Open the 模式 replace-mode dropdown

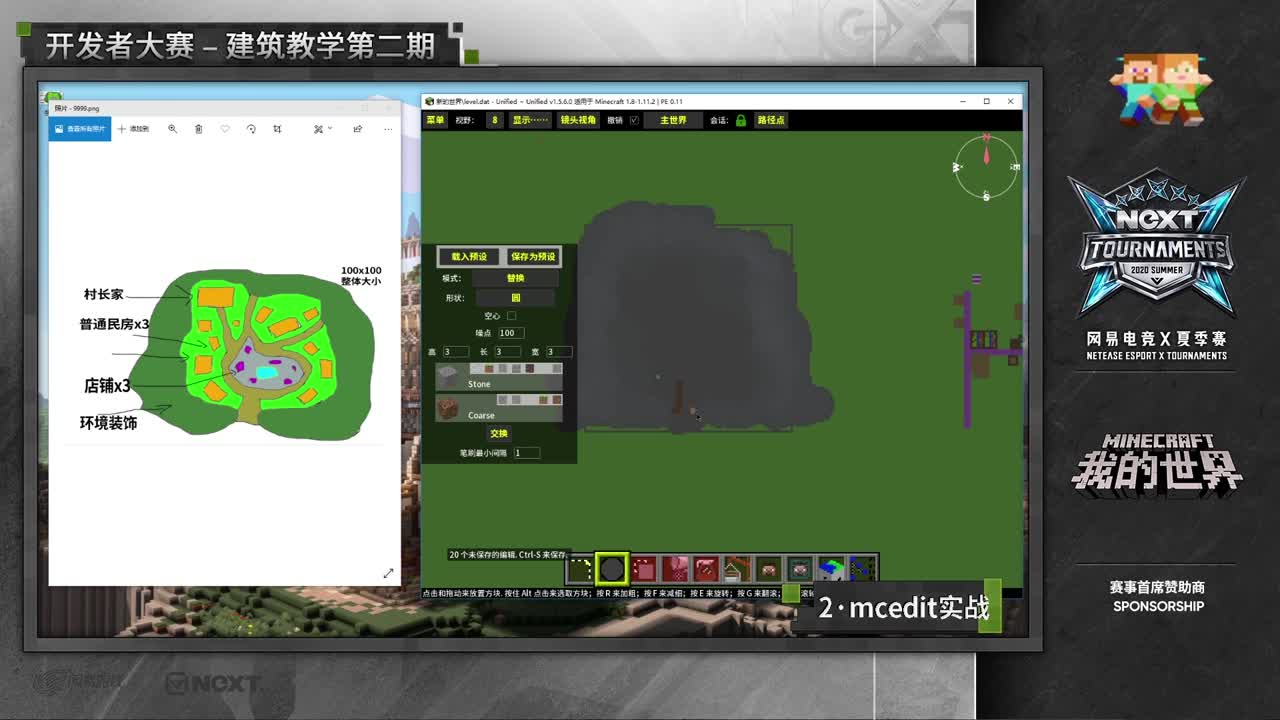pyautogui.click(x=515, y=280)
